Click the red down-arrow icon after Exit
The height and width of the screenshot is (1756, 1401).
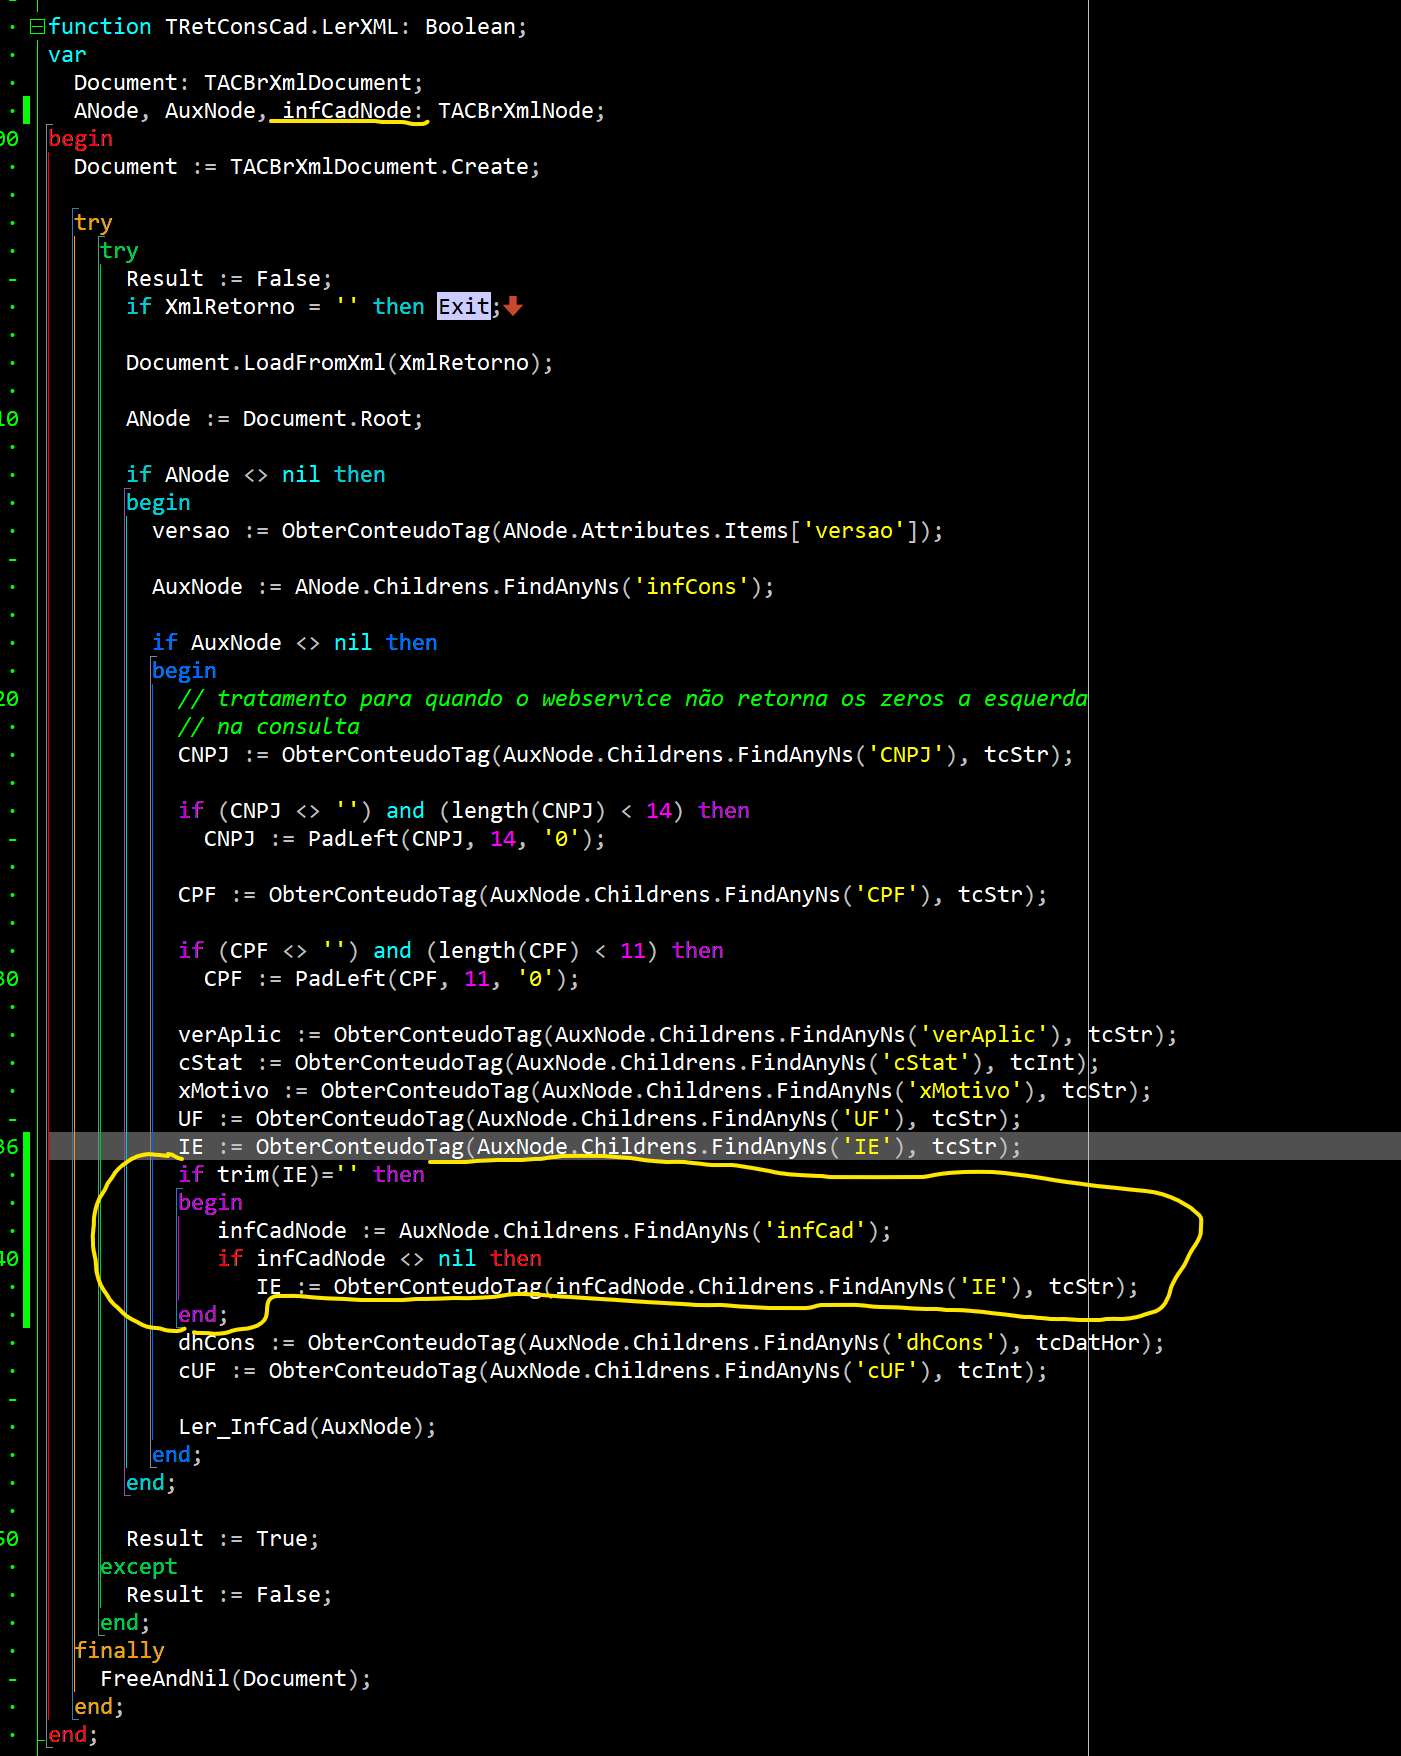pyautogui.click(x=513, y=306)
